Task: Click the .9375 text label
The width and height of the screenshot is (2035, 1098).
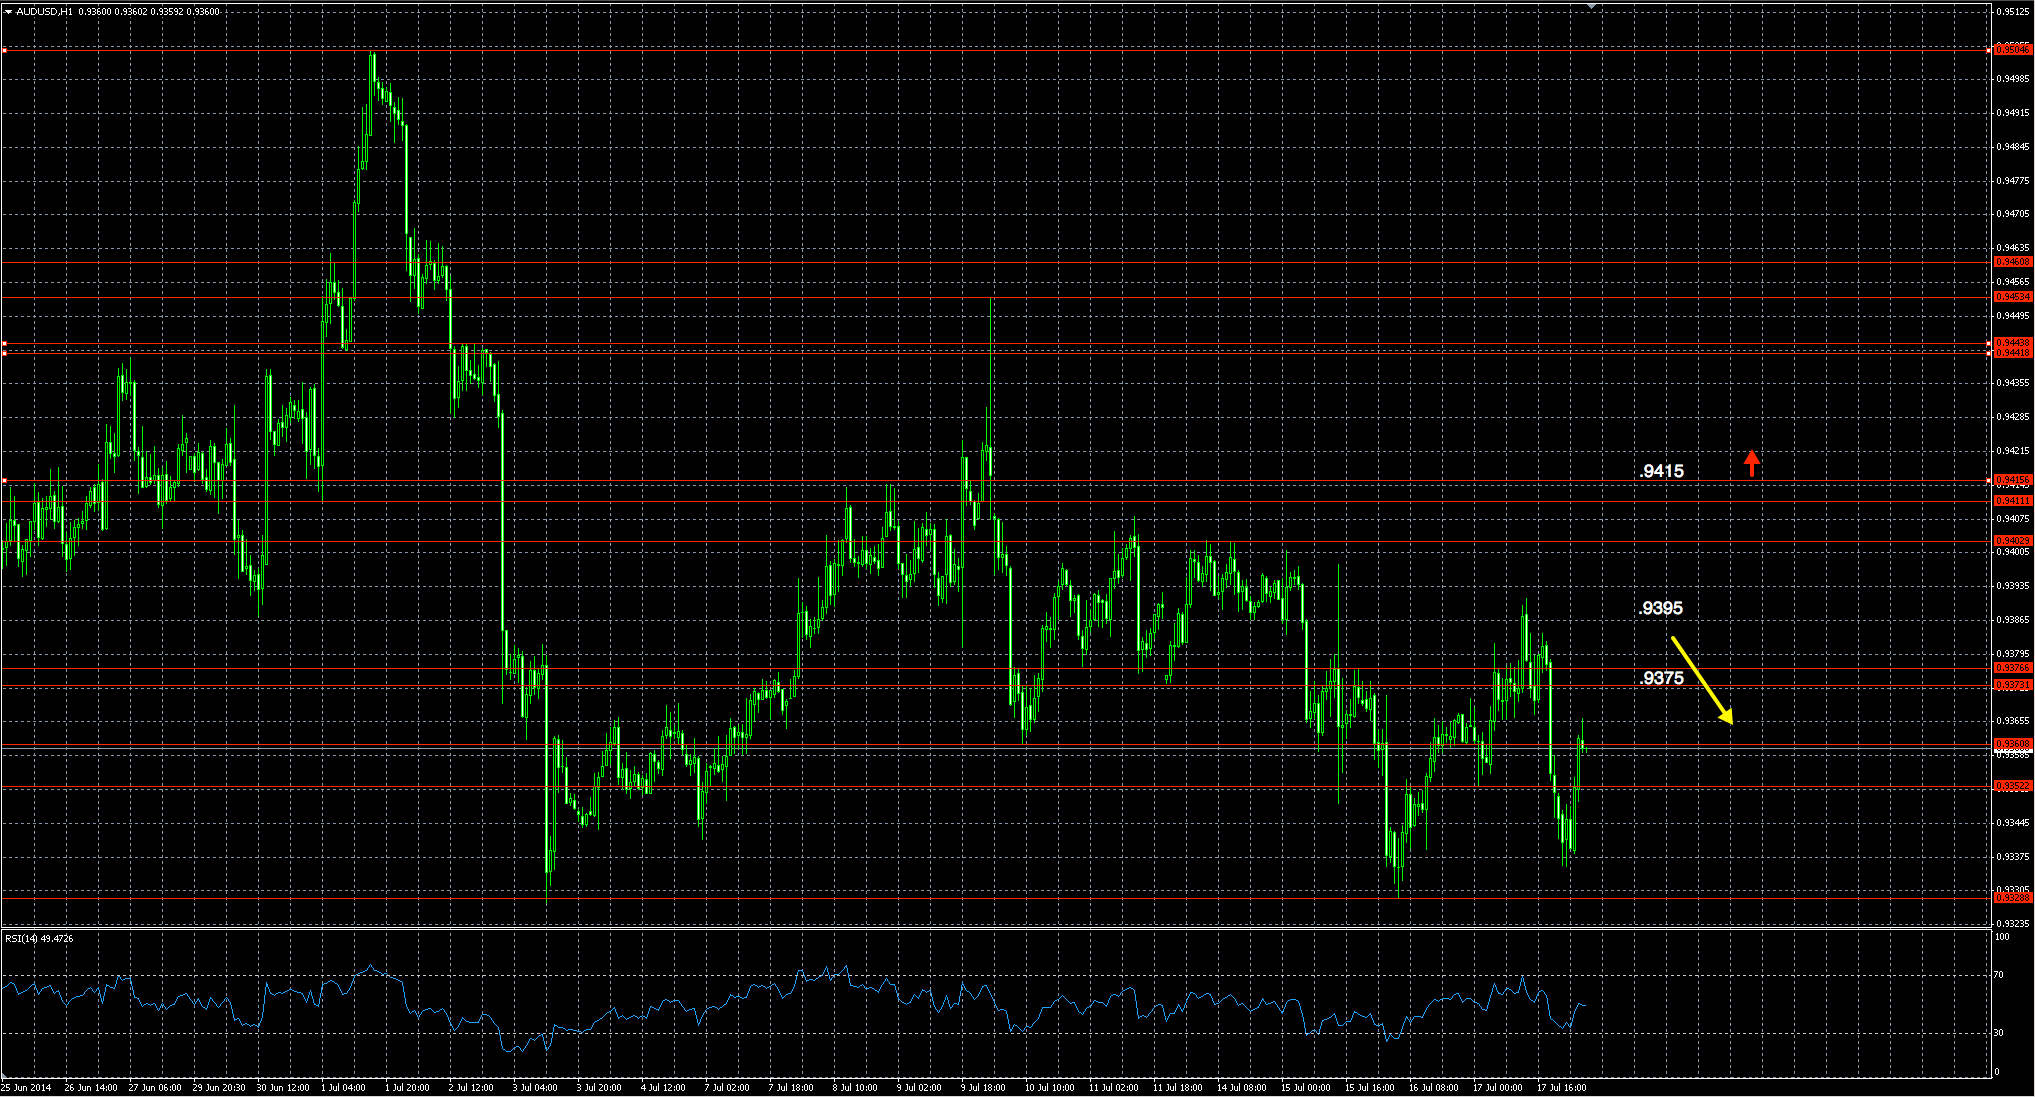Action: click(x=1661, y=678)
